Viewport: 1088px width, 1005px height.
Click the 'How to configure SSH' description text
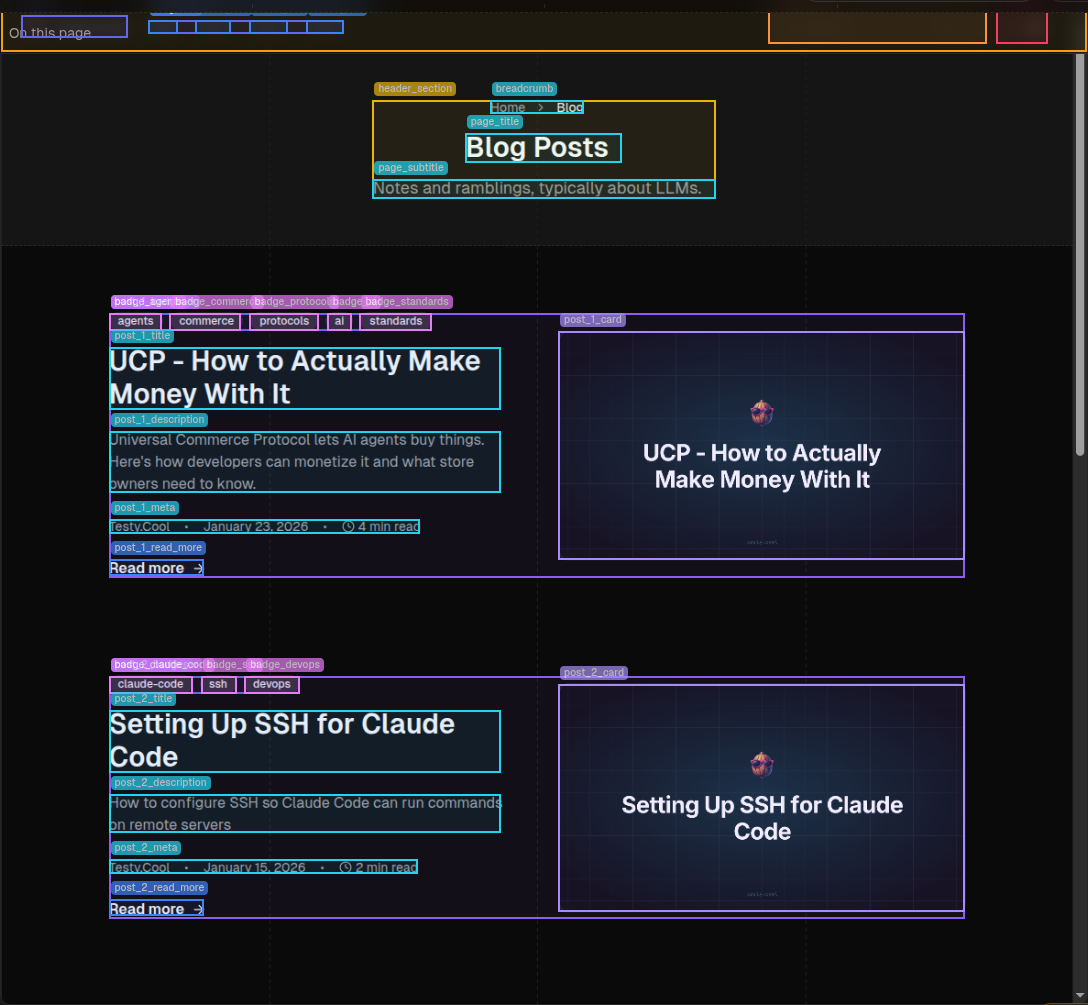[x=305, y=813]
